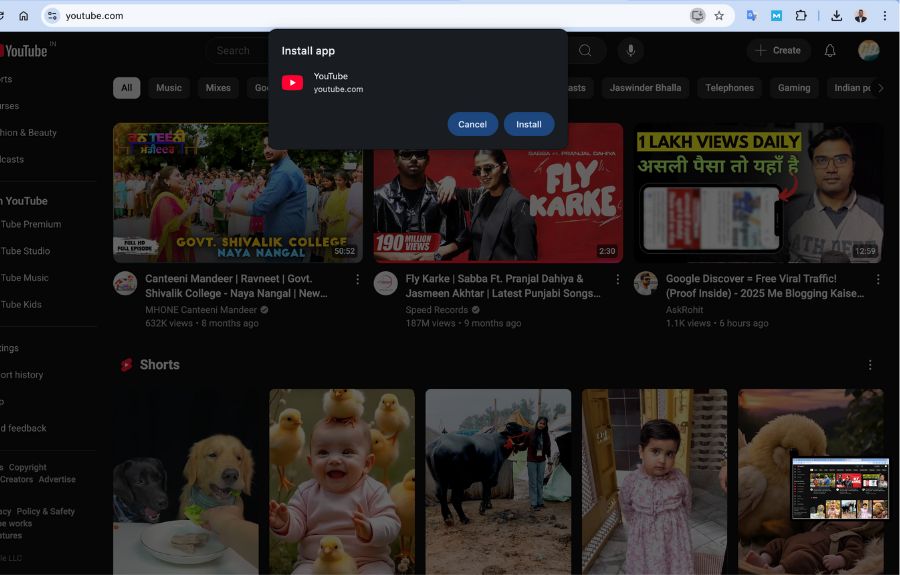Click the Create button
900x575 pixels.
(778, 50)
